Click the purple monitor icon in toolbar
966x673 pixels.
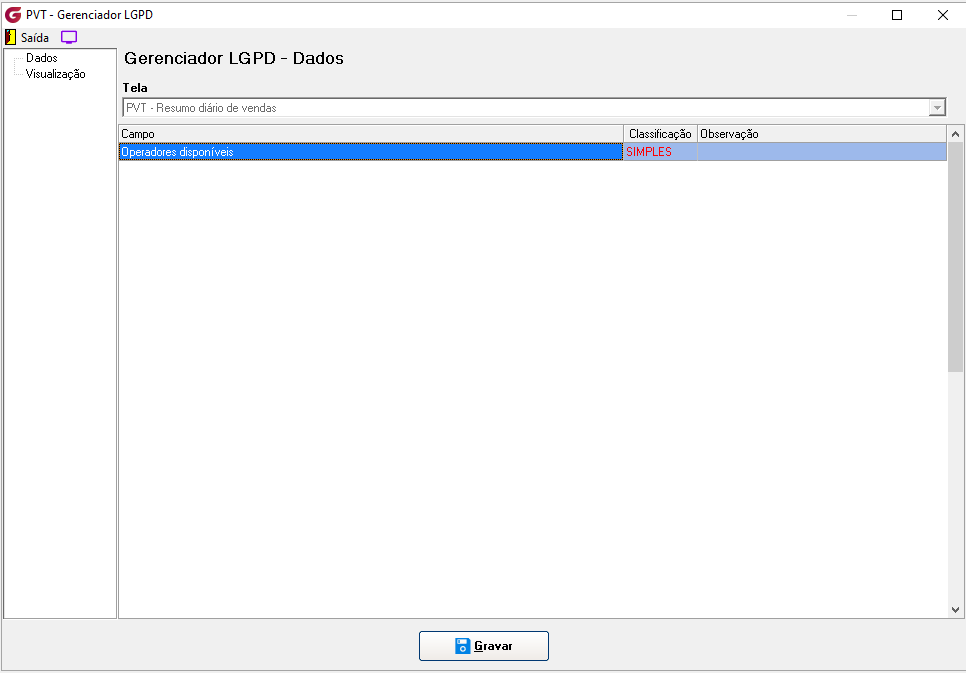pos(69,38)
